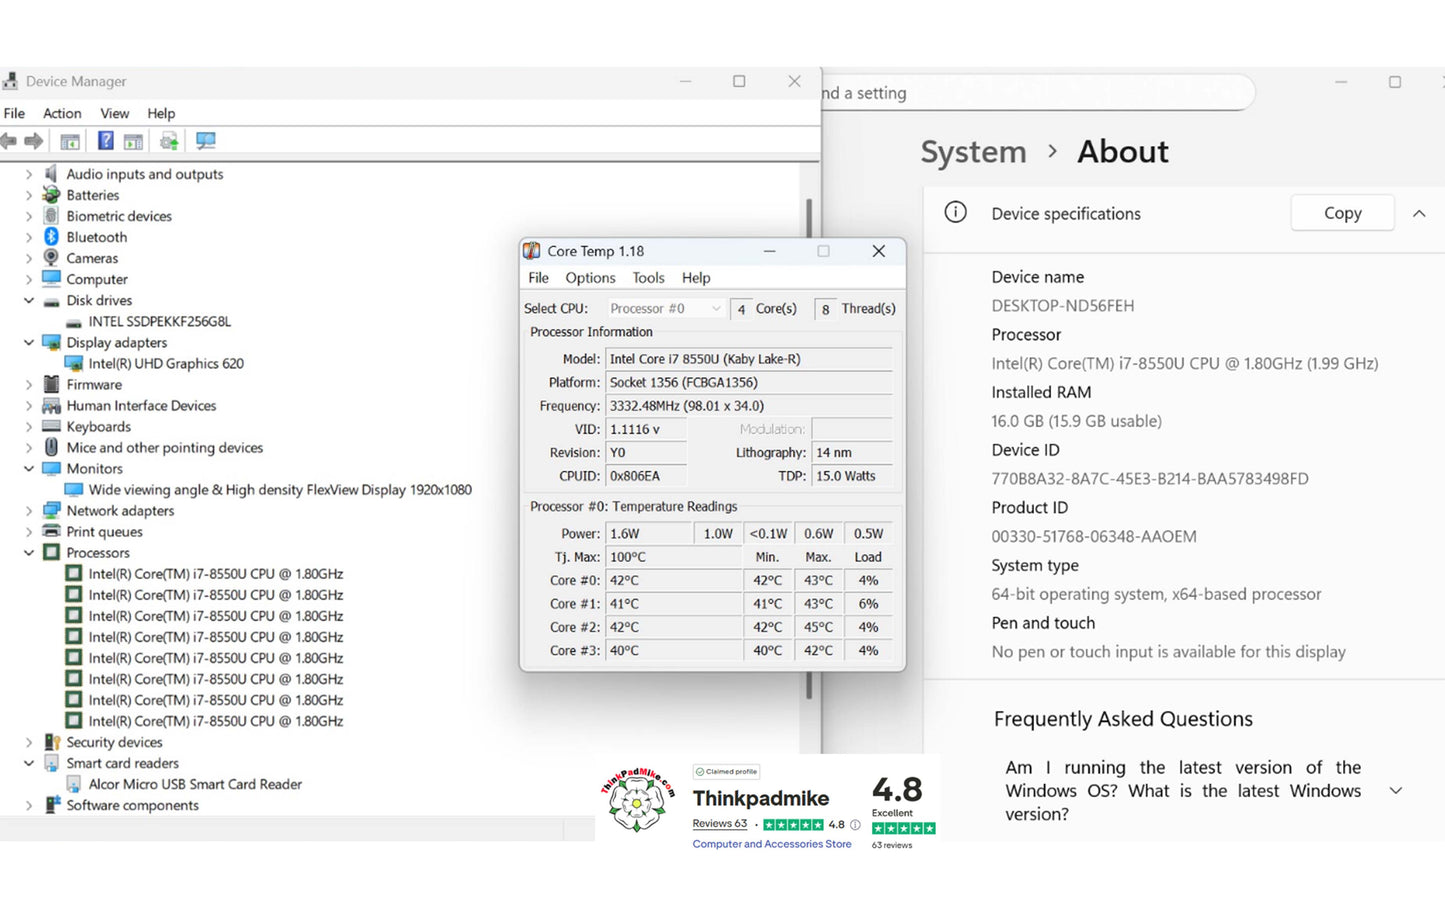Image resolution: width=1445 pixels, height=908 pixels.
Task: Click the Network adapters icon in tree
Action: coord(52,511)
